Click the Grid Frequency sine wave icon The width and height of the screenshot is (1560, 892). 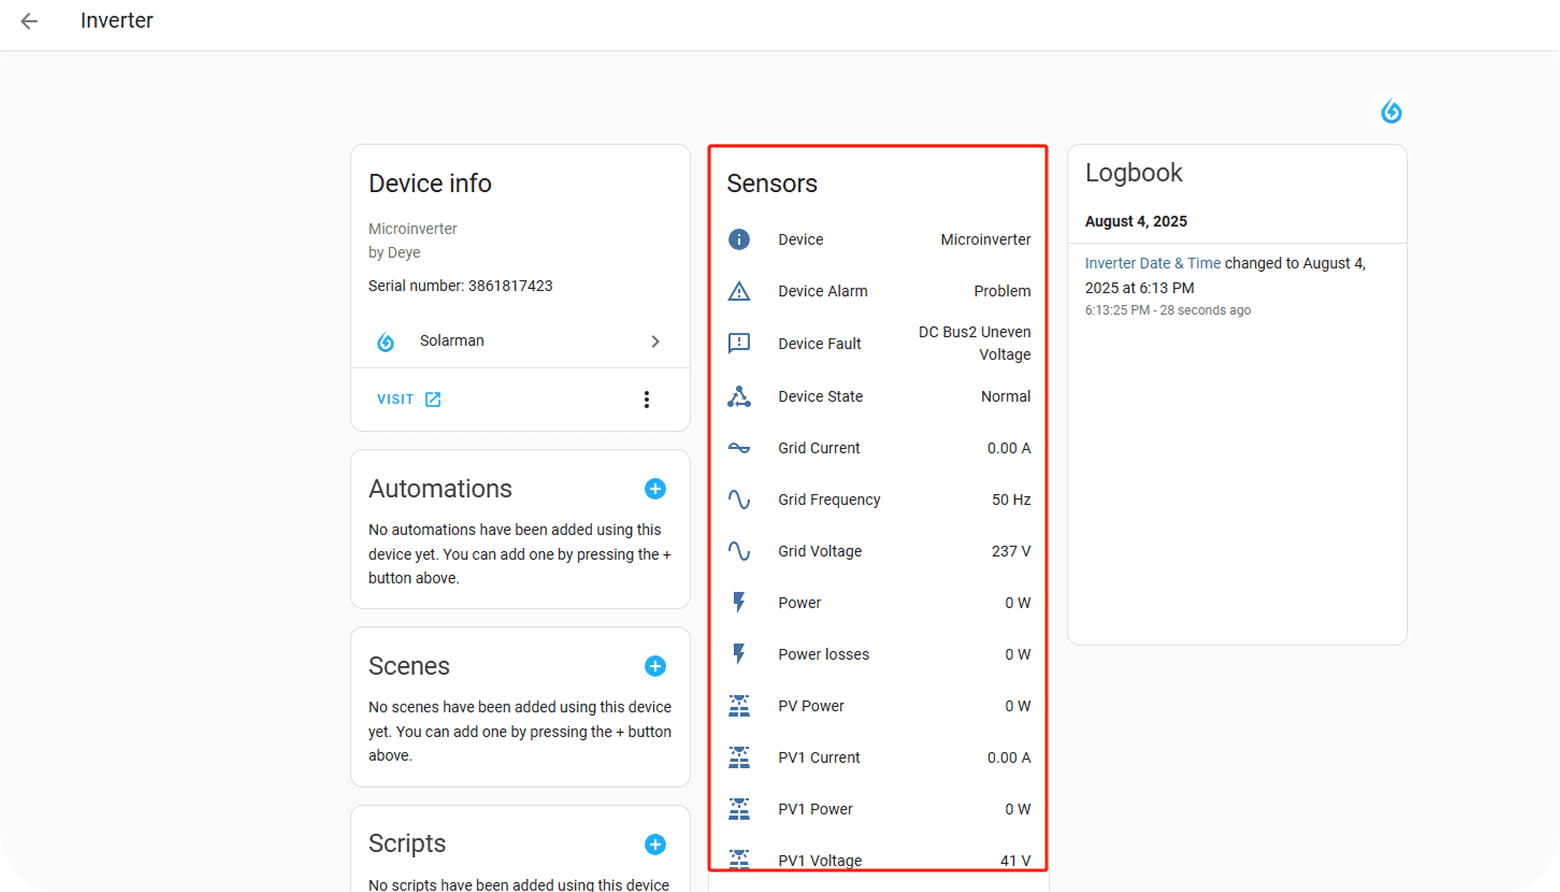(x=739, y=500)
